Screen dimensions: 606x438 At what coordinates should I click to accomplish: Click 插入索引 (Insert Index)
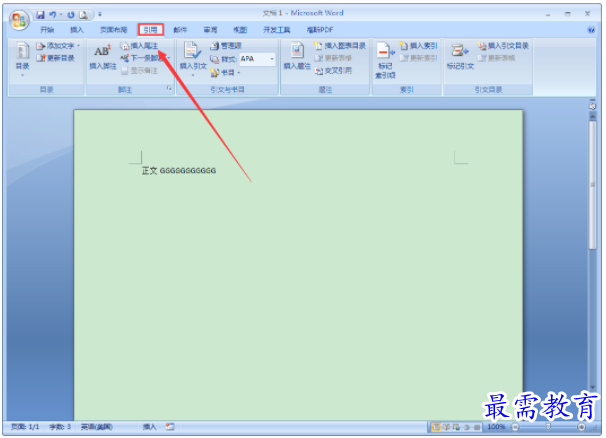(419, 46)
